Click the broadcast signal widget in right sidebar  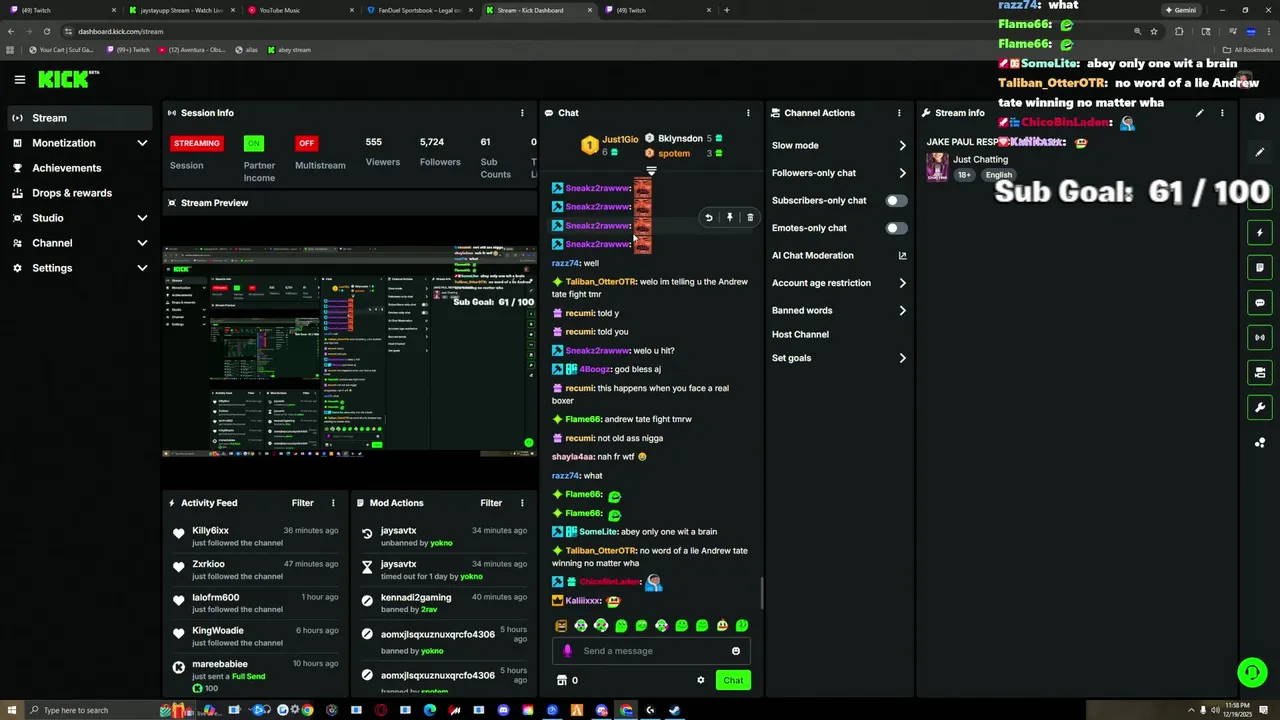1259,337
